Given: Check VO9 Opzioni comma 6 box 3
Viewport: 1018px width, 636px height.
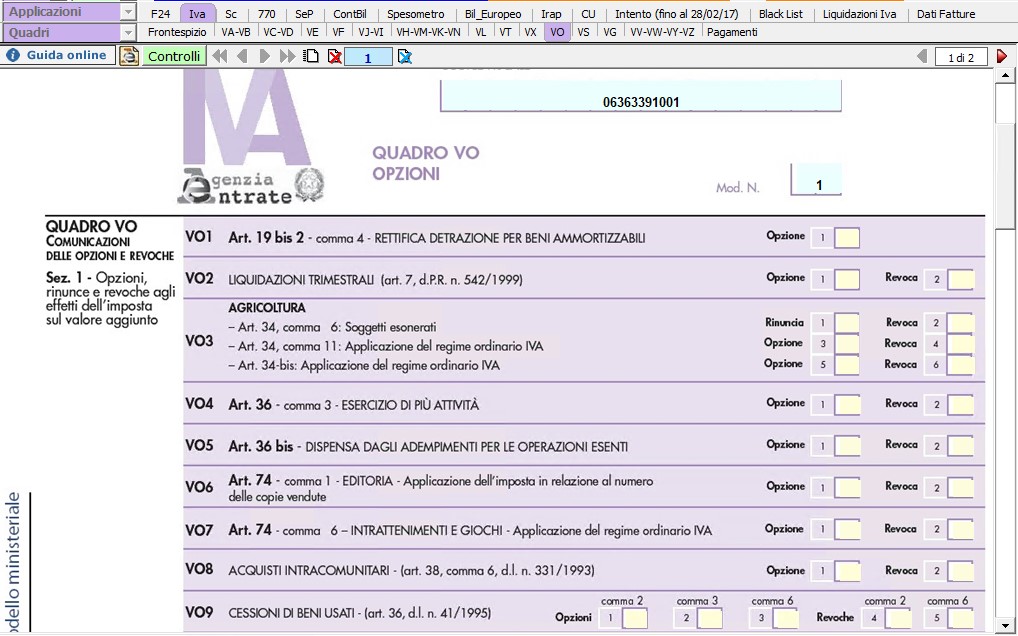Looking at the screenshot, I should pos(786,618).
